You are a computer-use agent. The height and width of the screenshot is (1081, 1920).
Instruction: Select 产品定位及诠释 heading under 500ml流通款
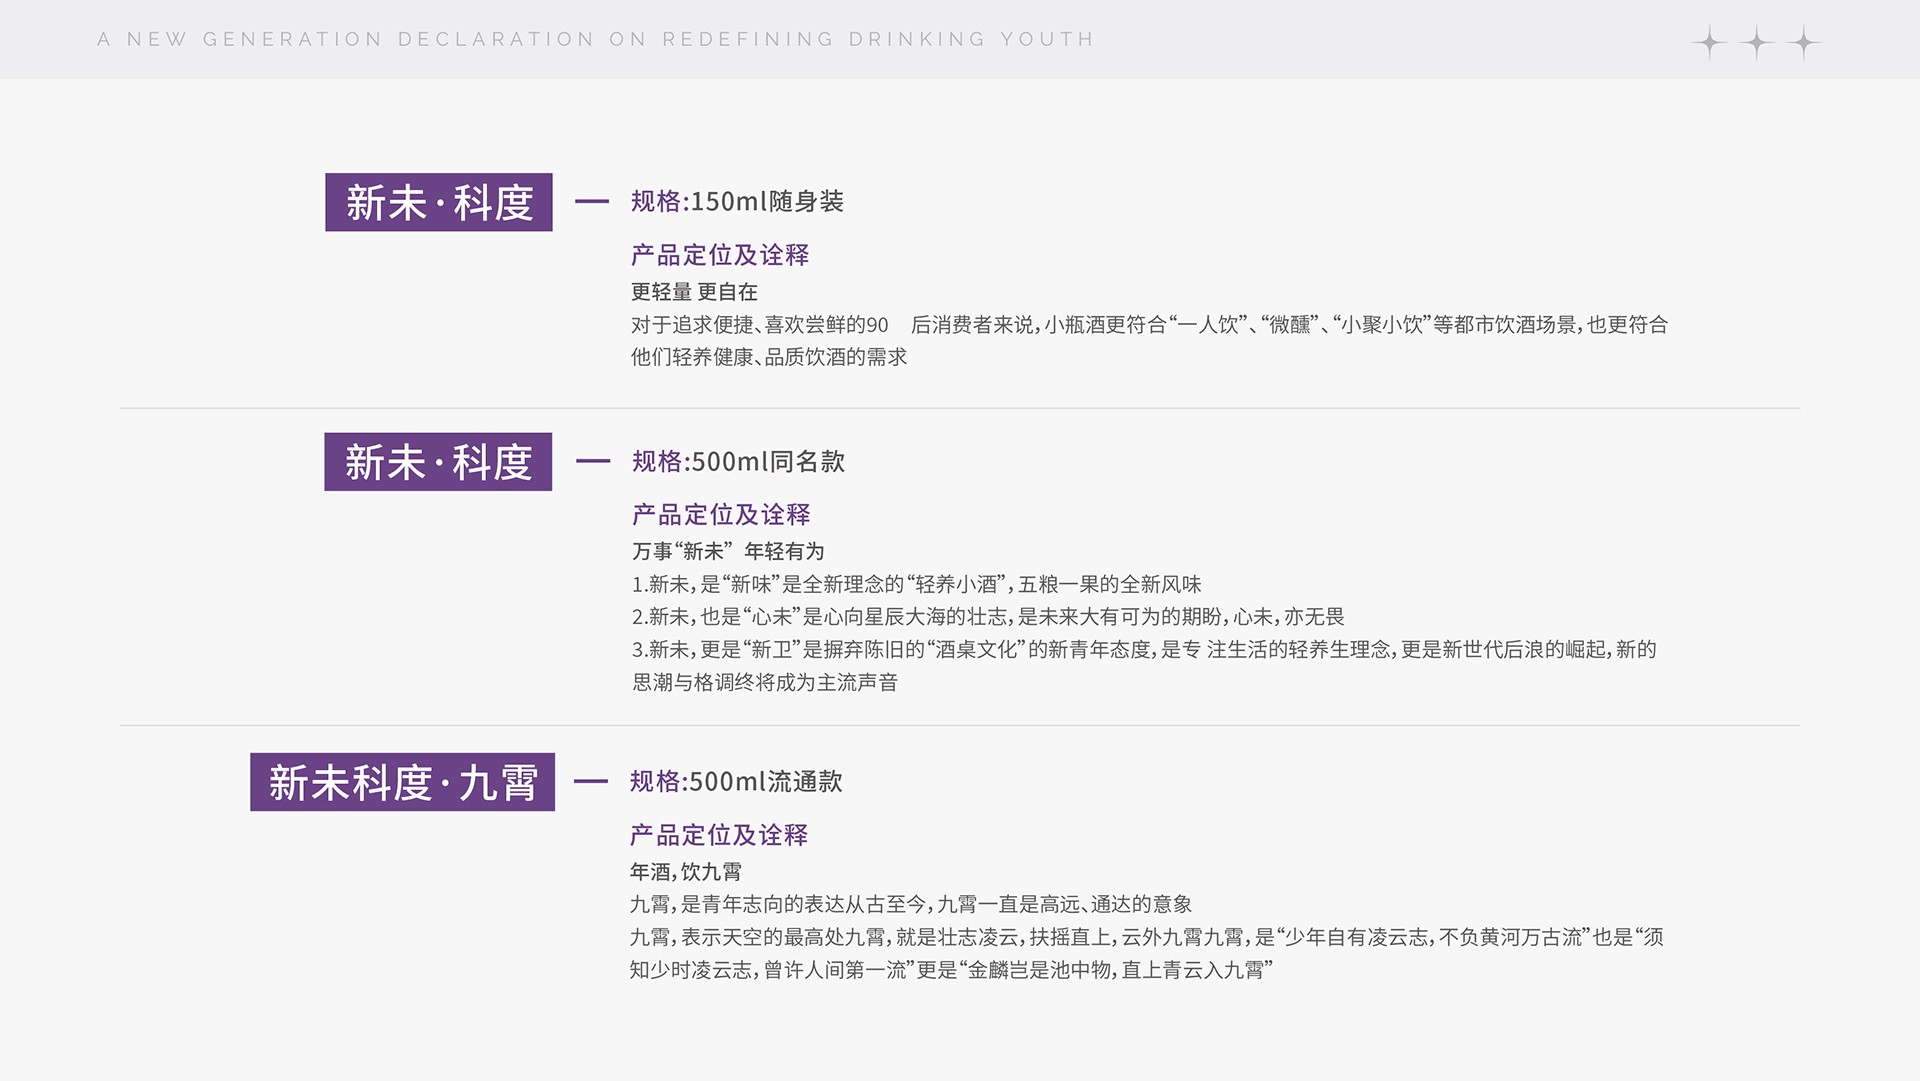[719, 835]
